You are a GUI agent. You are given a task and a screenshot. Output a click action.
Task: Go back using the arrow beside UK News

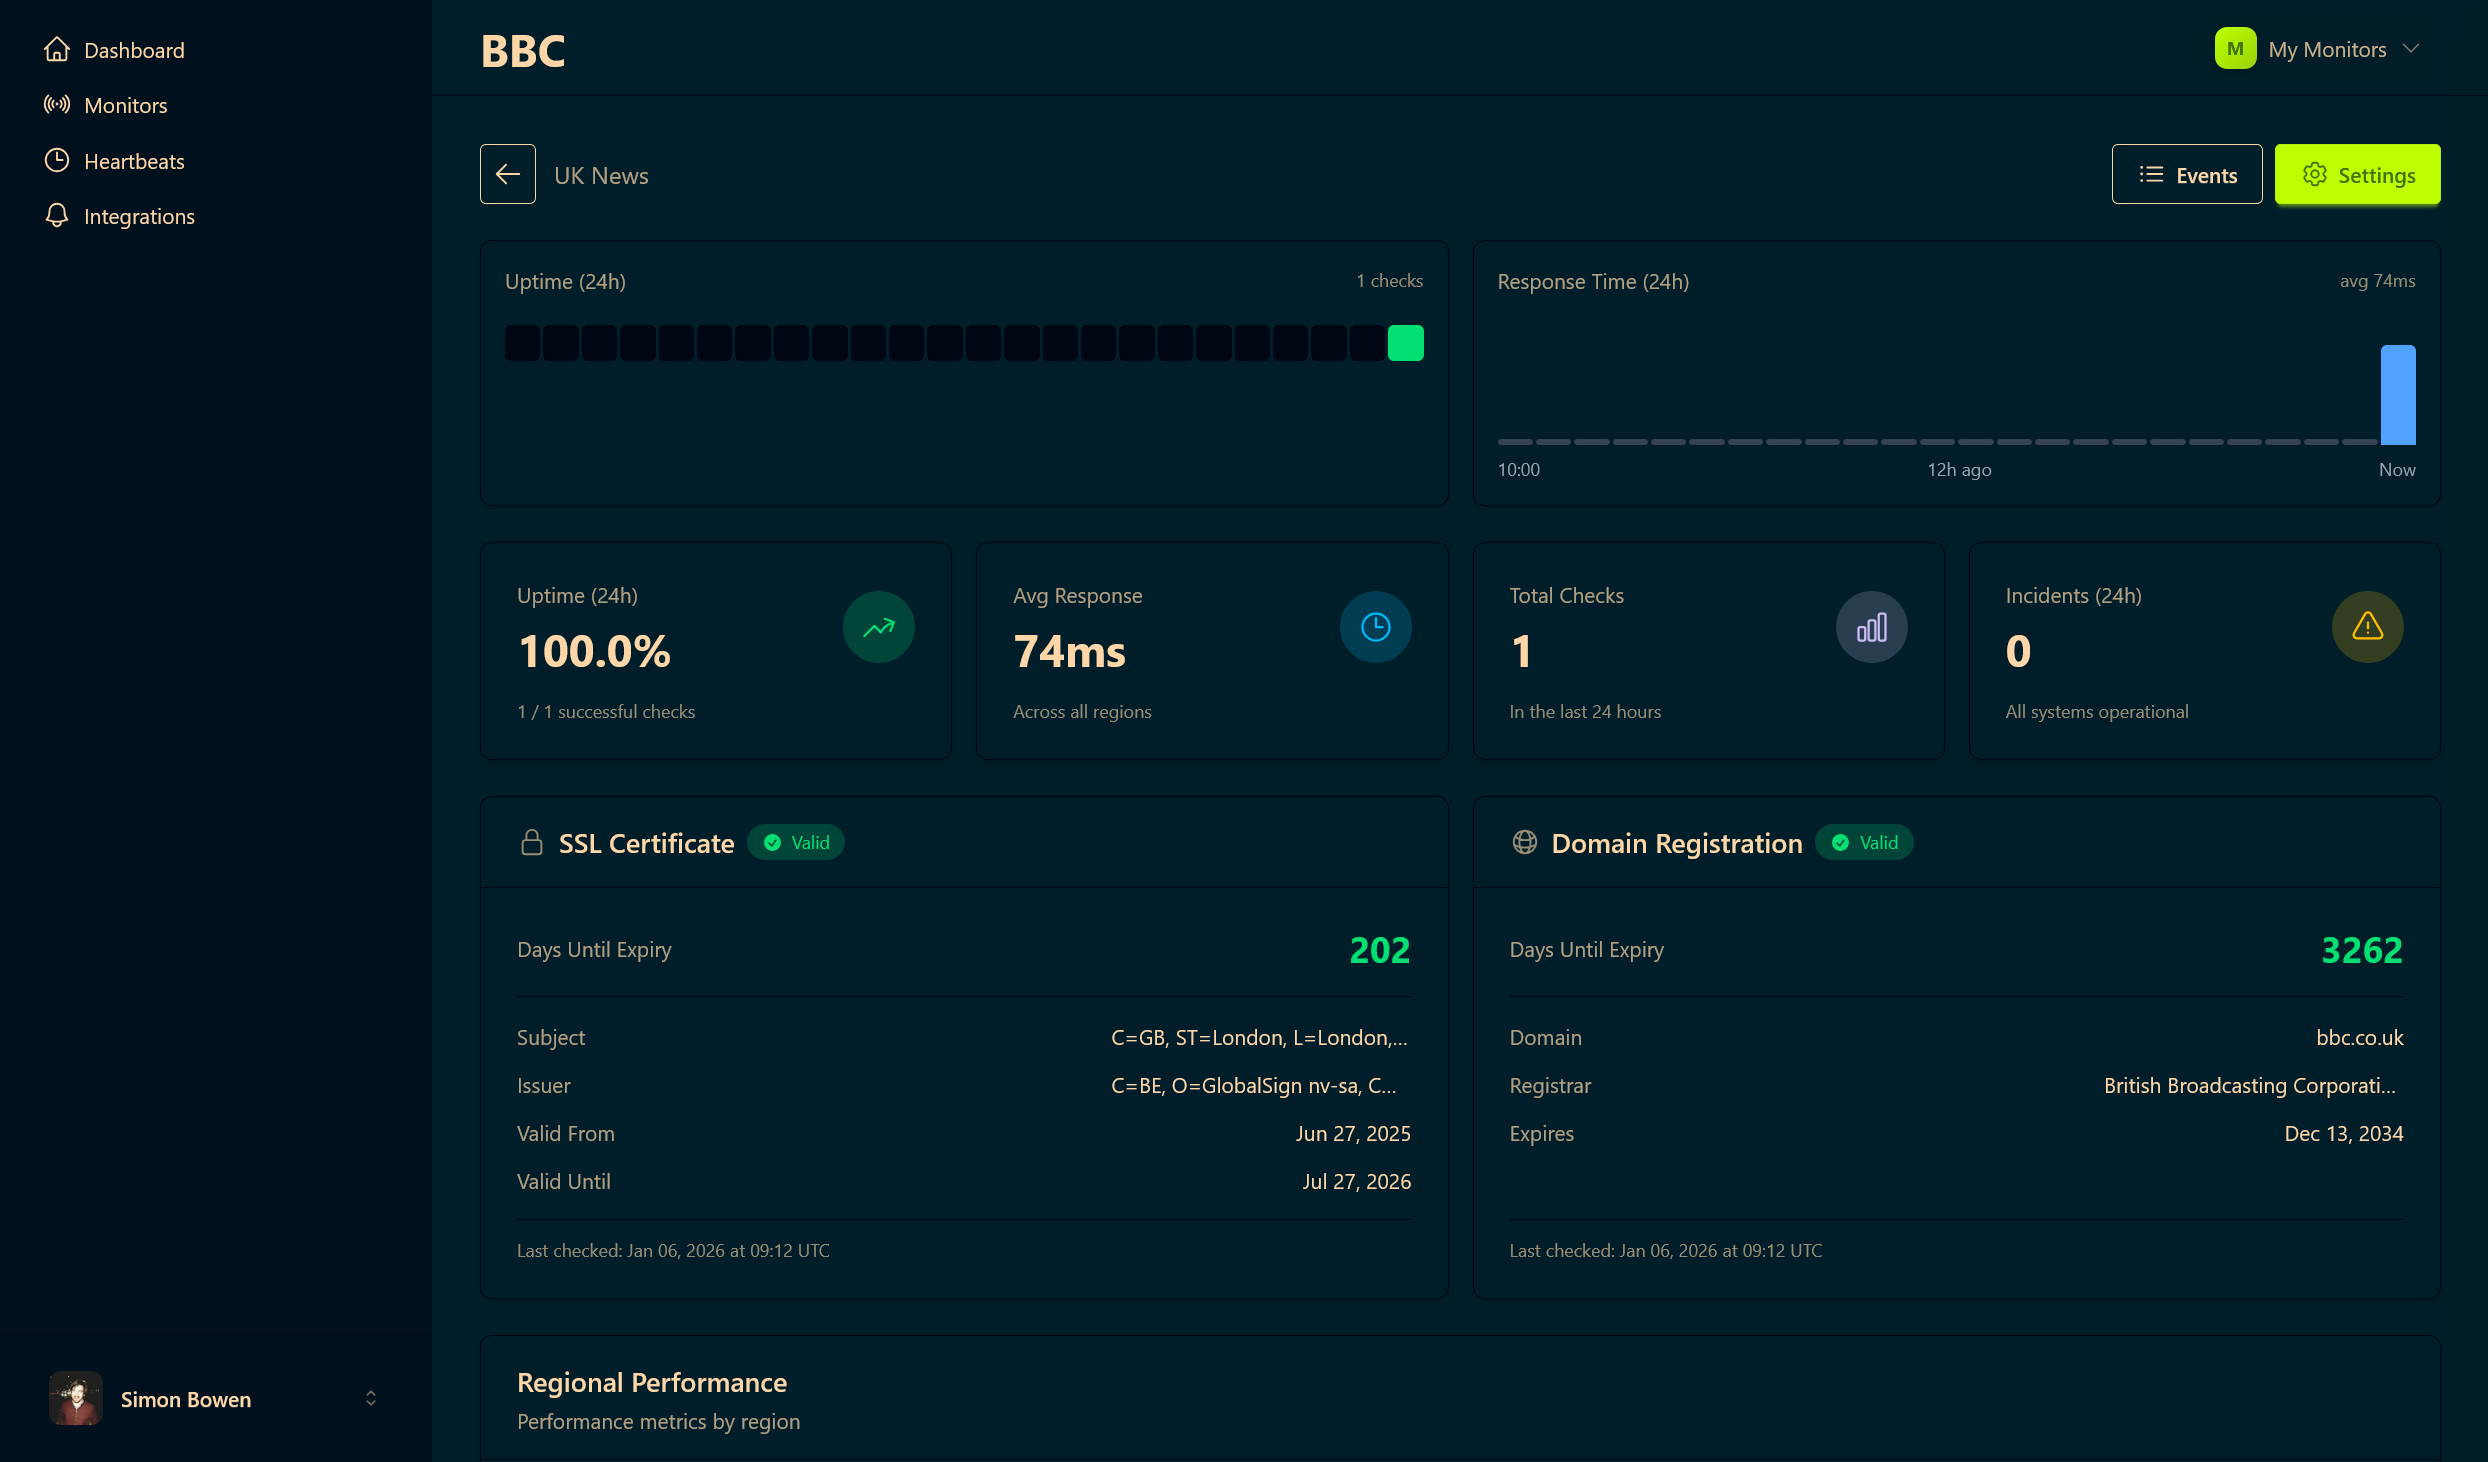coord(507,174)
